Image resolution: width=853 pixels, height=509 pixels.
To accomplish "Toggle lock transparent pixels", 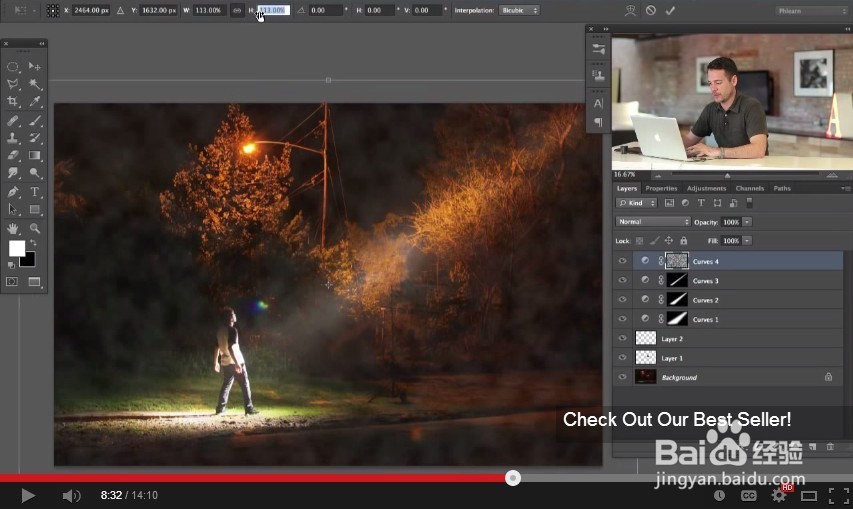I will click(640, 241).
